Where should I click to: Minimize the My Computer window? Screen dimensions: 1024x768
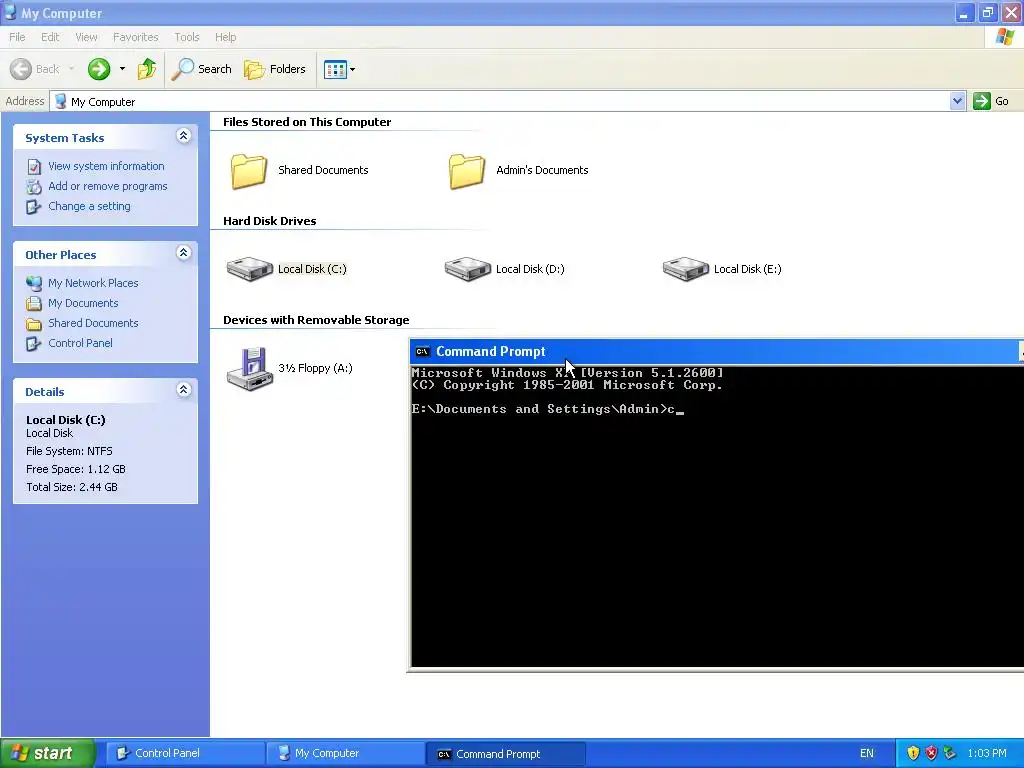tap(965, 12)
